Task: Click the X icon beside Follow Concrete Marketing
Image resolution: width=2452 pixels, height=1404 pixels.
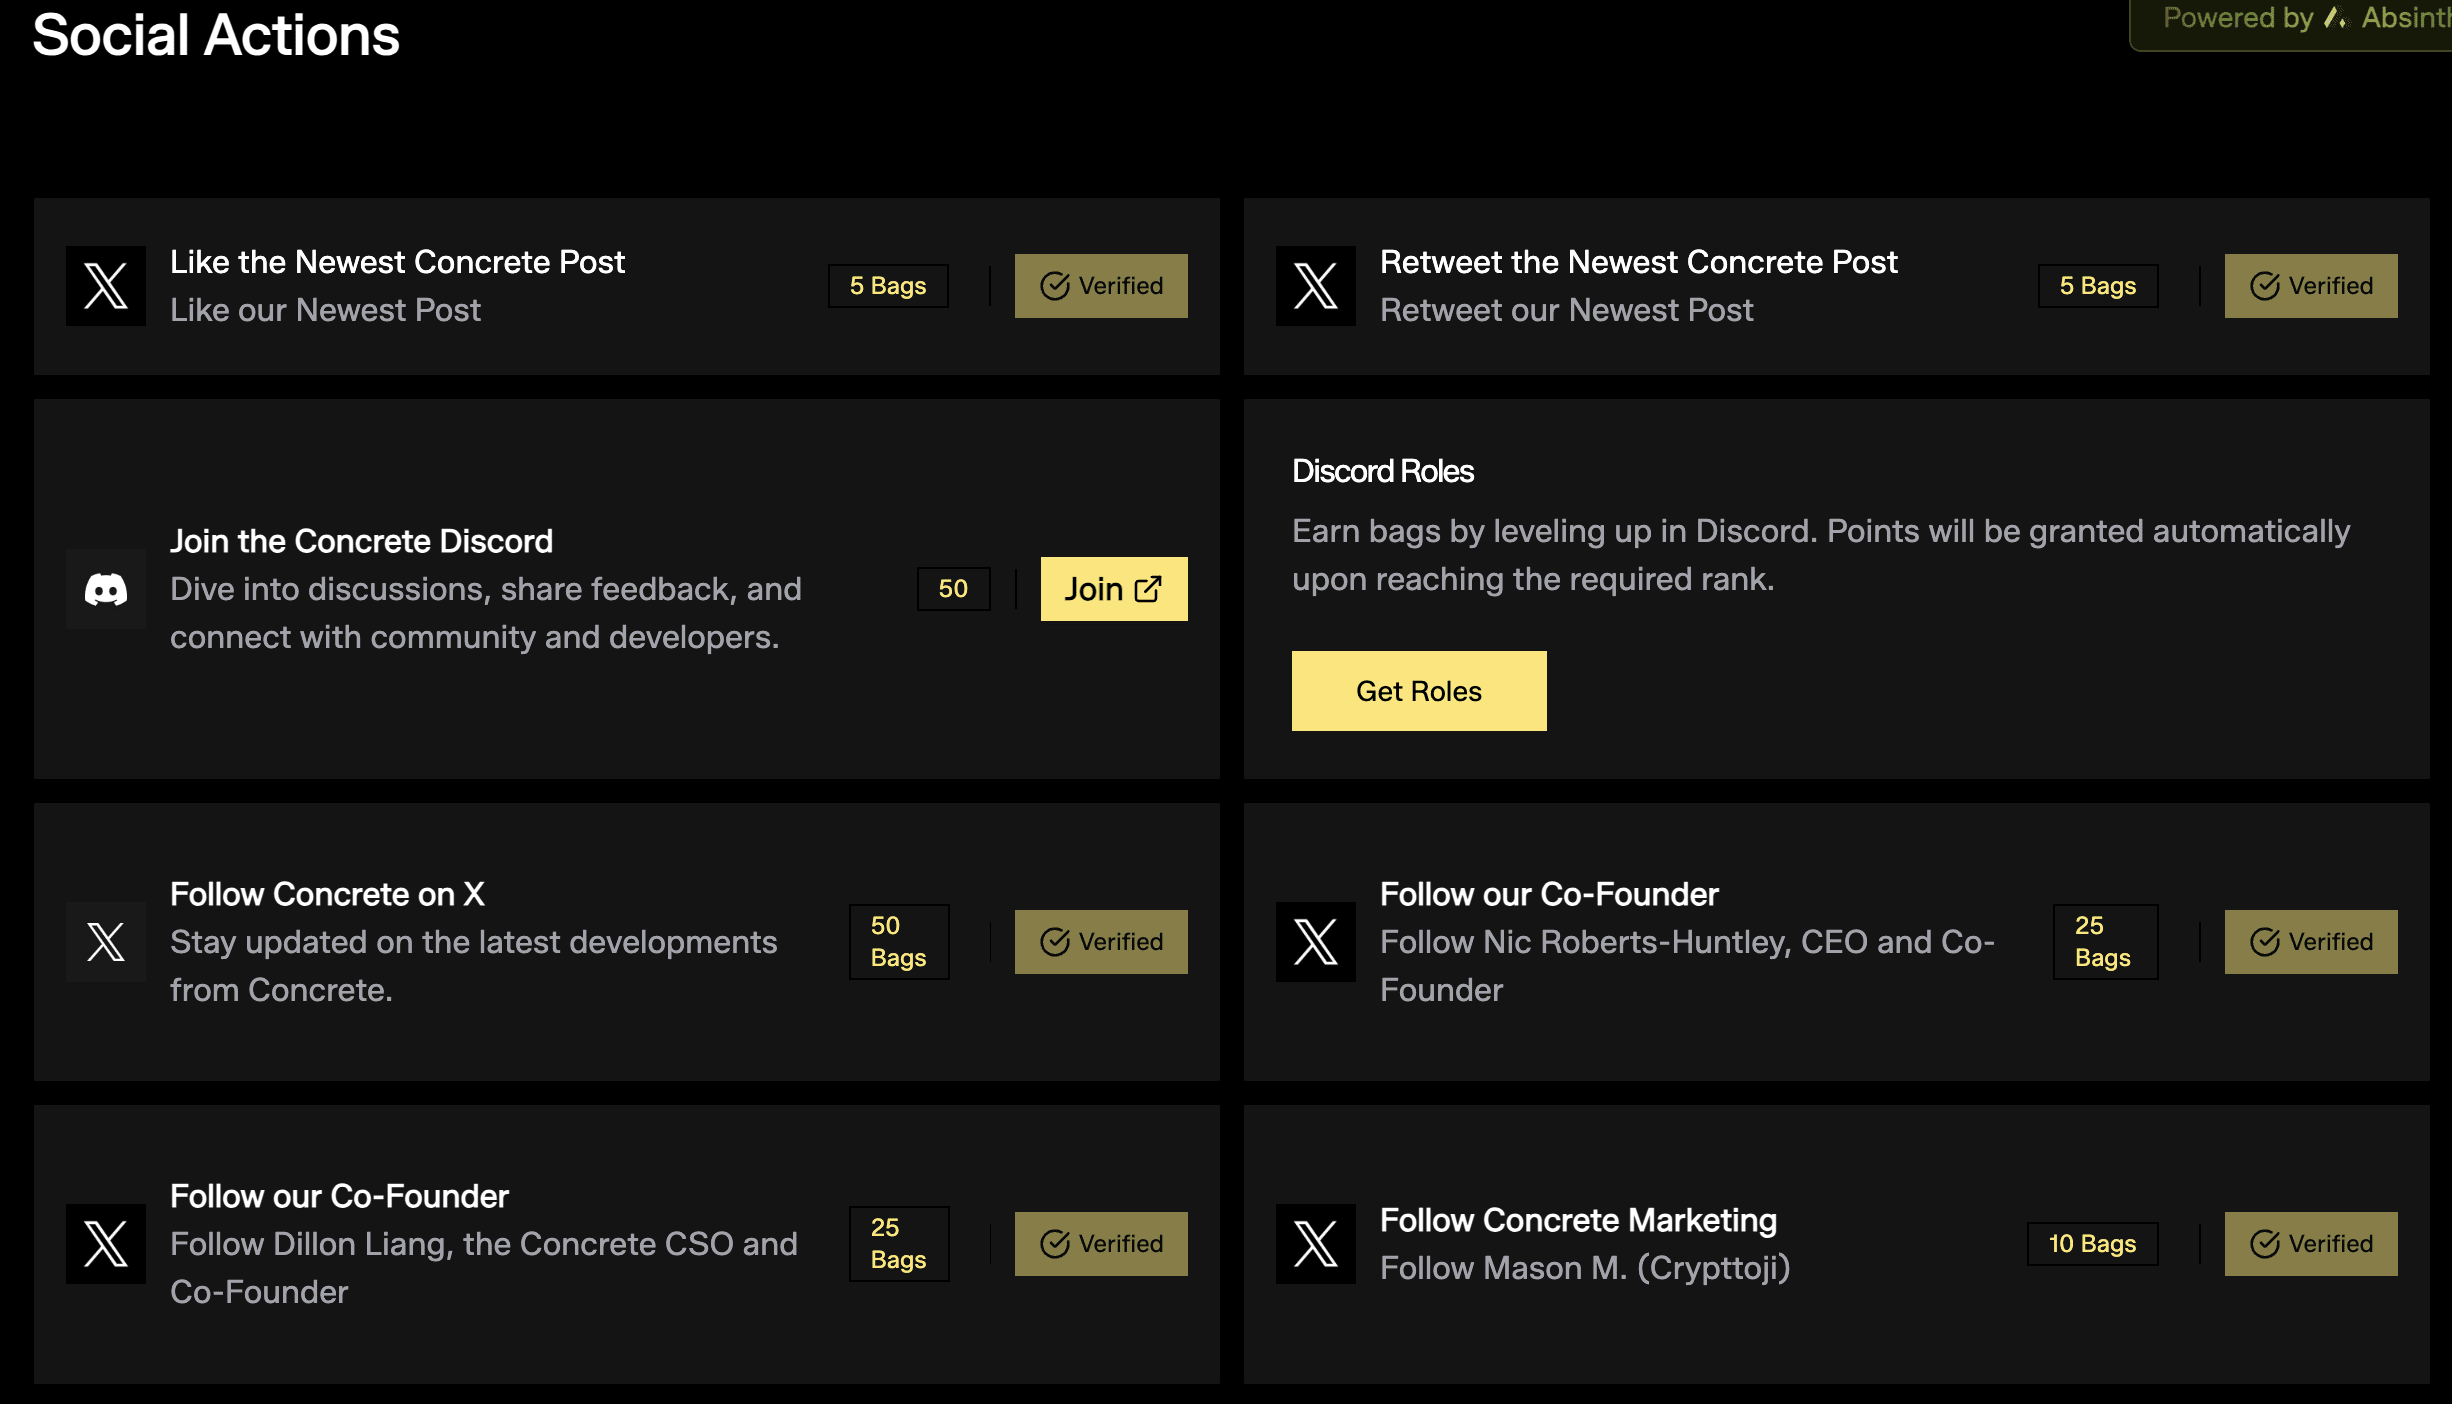Action: coord(1316,1244)
